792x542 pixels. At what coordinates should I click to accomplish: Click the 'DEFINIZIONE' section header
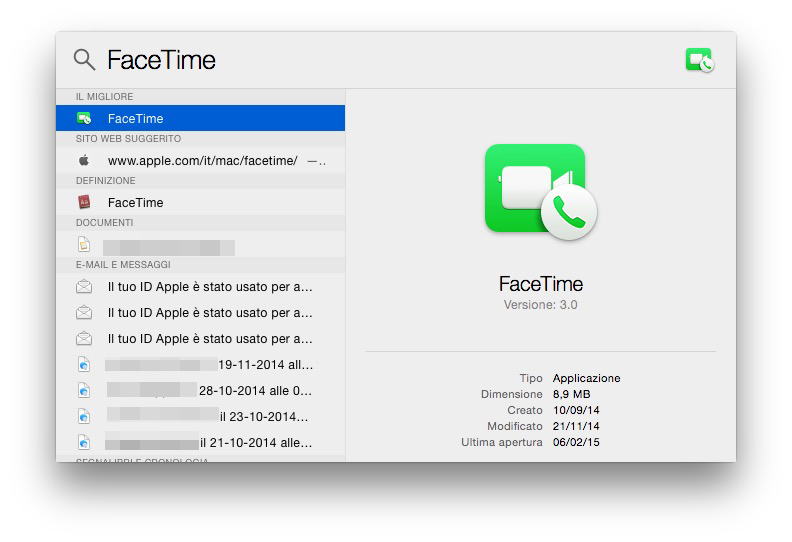tap(106, 181)
